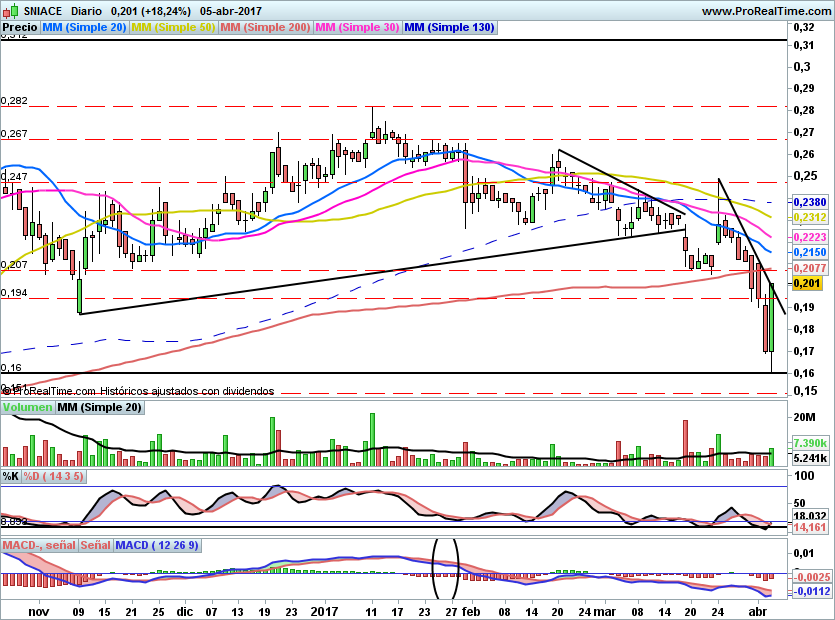Click the 0,2223 moving average value tag

coord(810,237)
